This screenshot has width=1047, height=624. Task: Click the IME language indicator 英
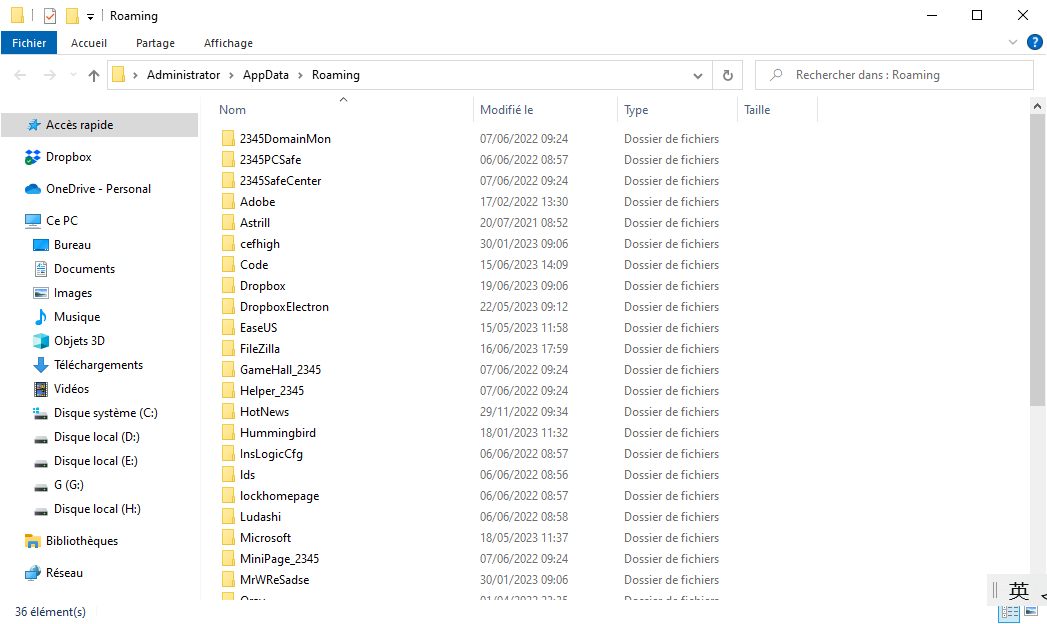tap(1019, 591)
